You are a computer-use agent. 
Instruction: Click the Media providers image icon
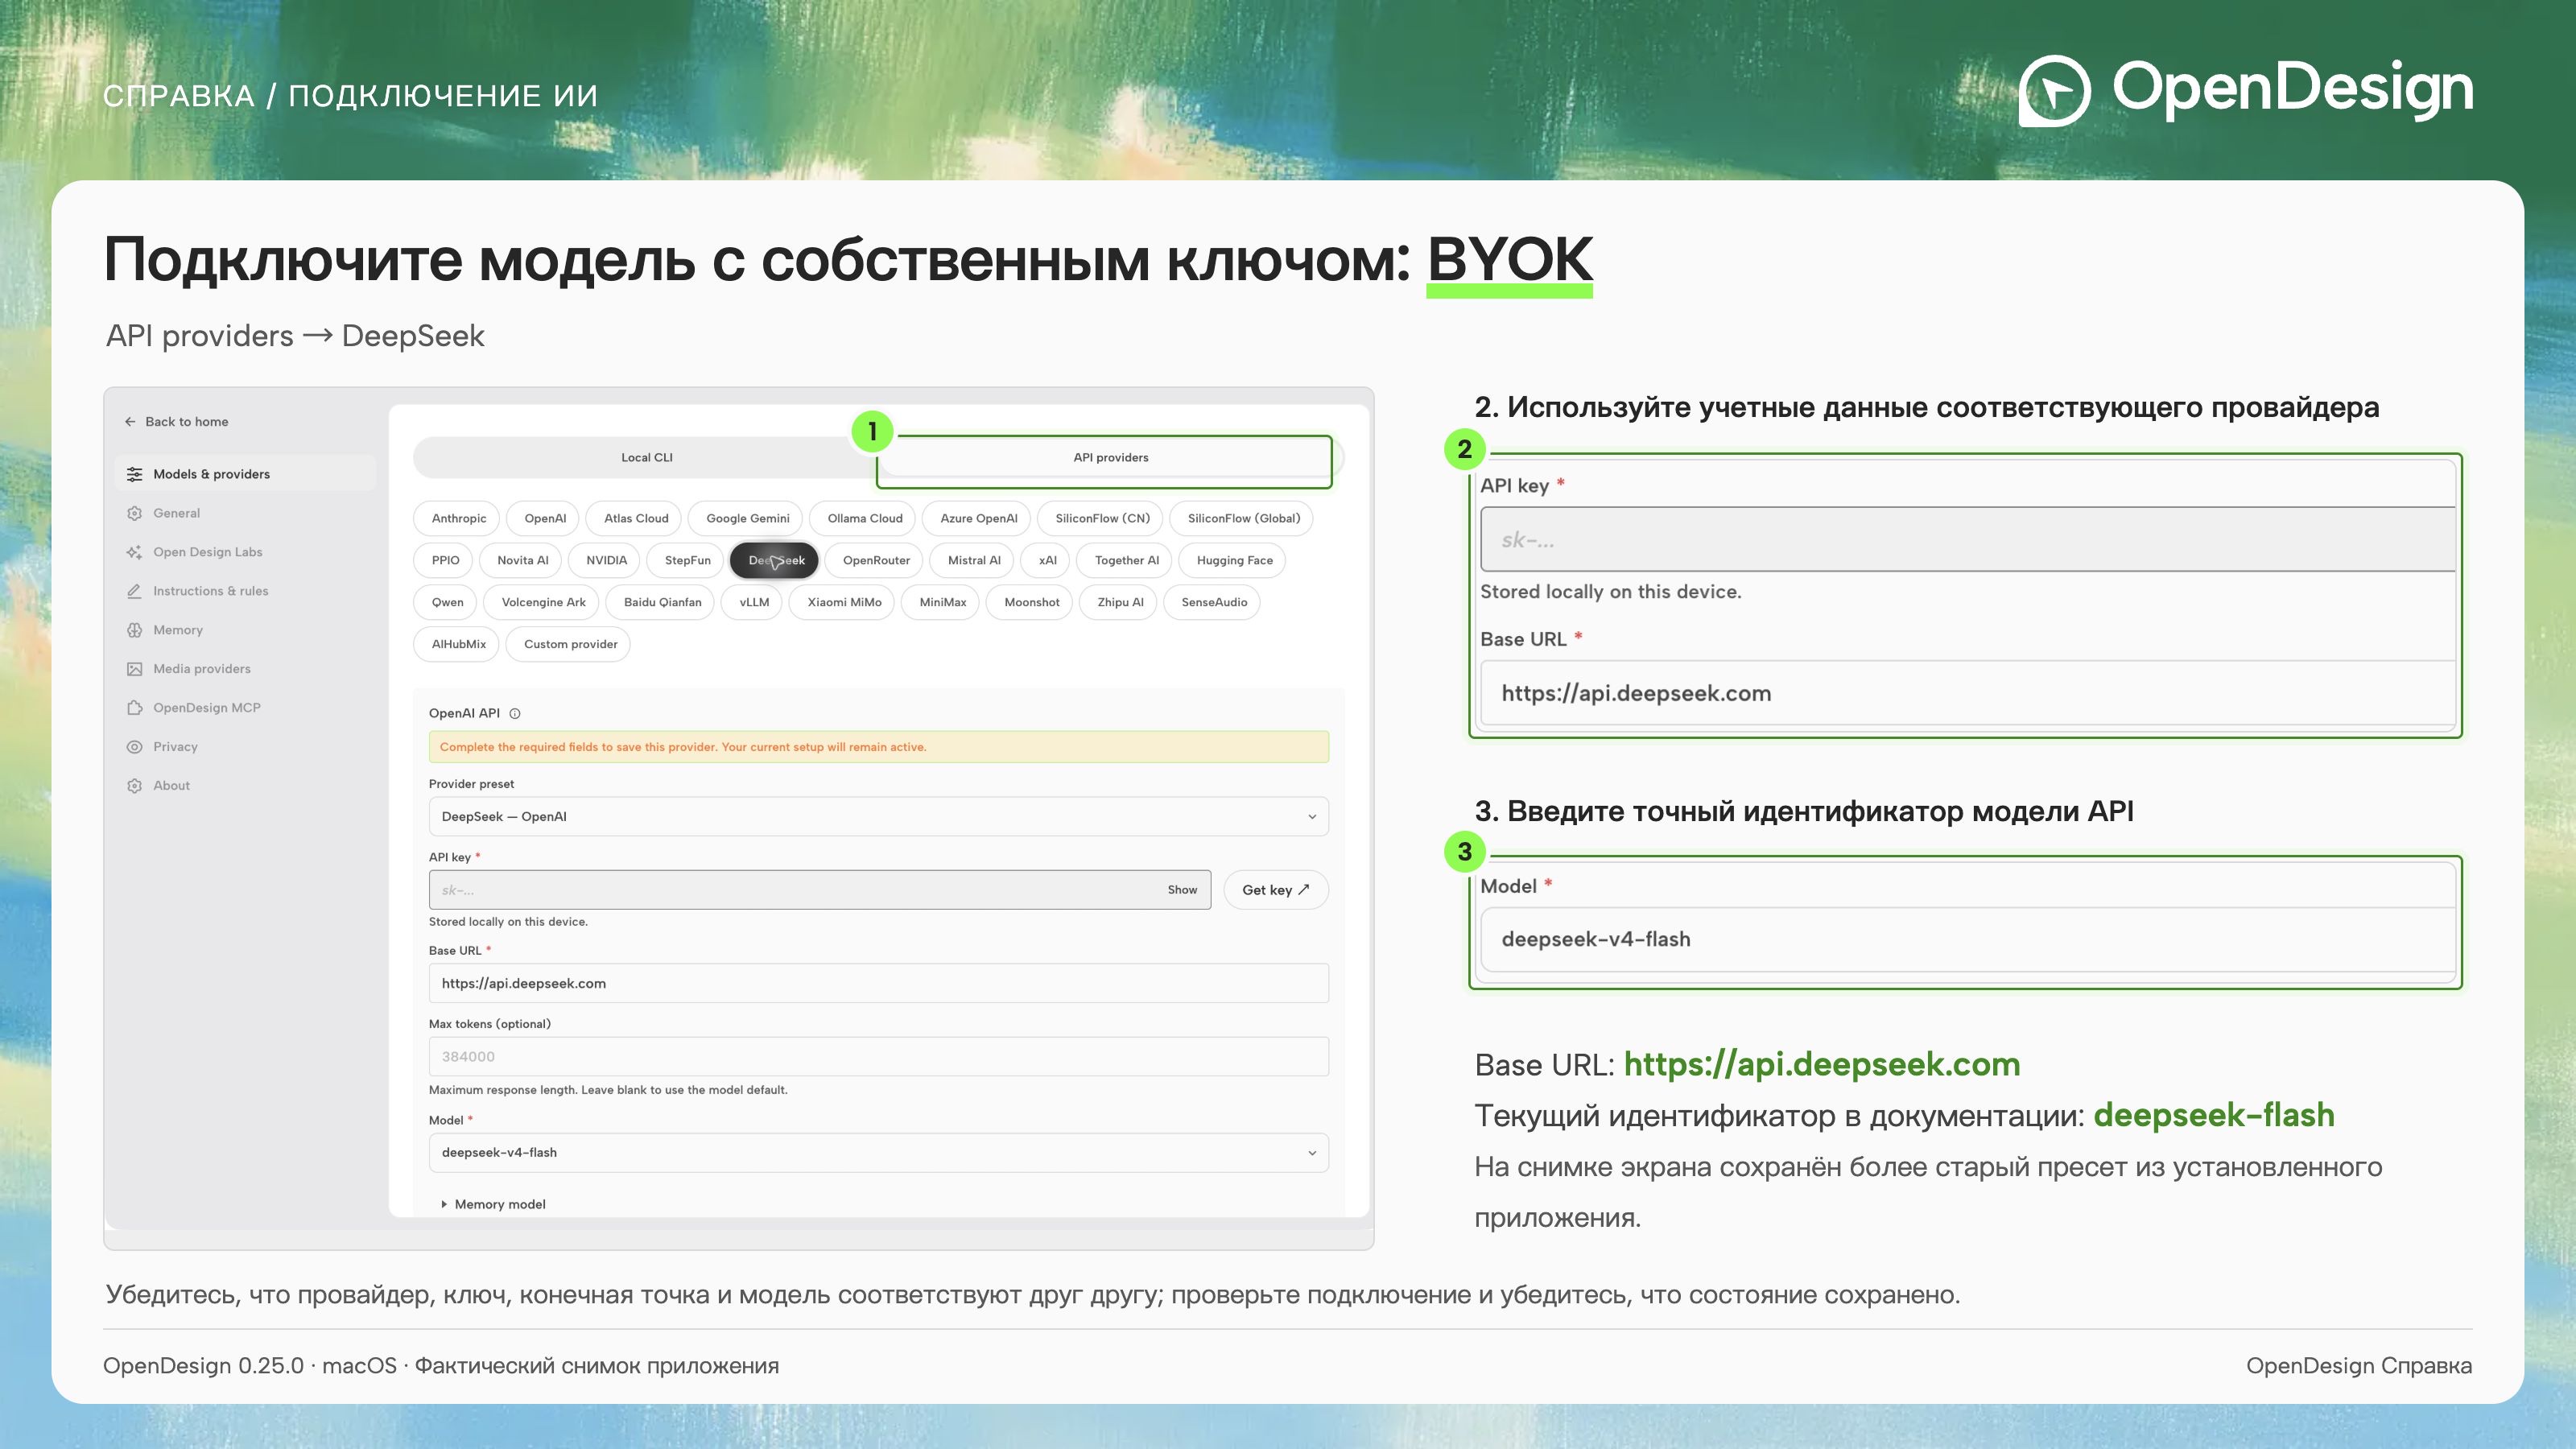tap(134, 669)
